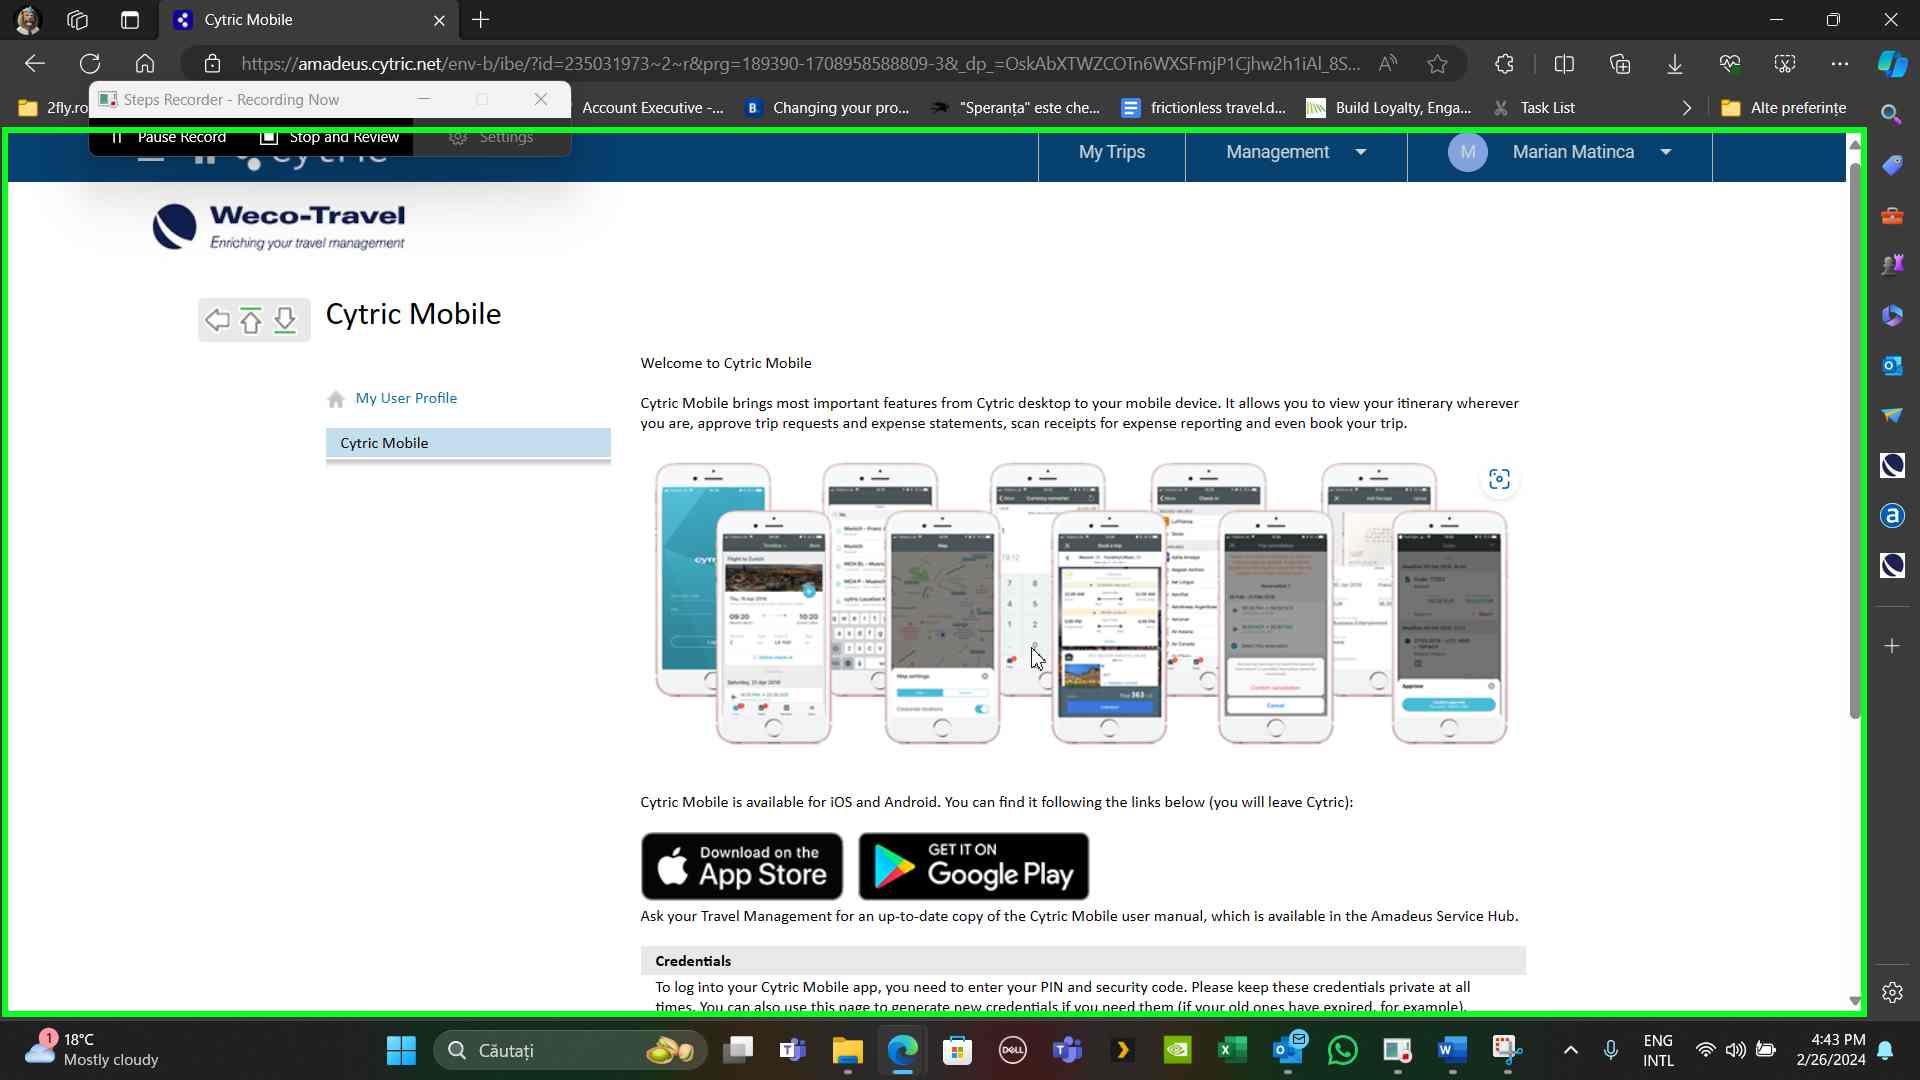The image size is (1920, 1080).
Task: Open browser downloads icon
Action: pyautogui.click(x=1675, y=64)
